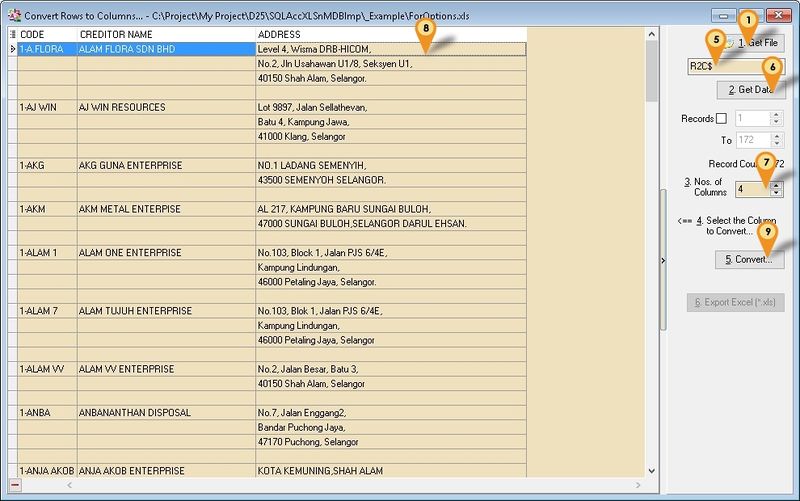The width and height of the screenshot is (800, 501).
Task: Open grid column chooser icon beside CODE header
Action: point(12,34)
